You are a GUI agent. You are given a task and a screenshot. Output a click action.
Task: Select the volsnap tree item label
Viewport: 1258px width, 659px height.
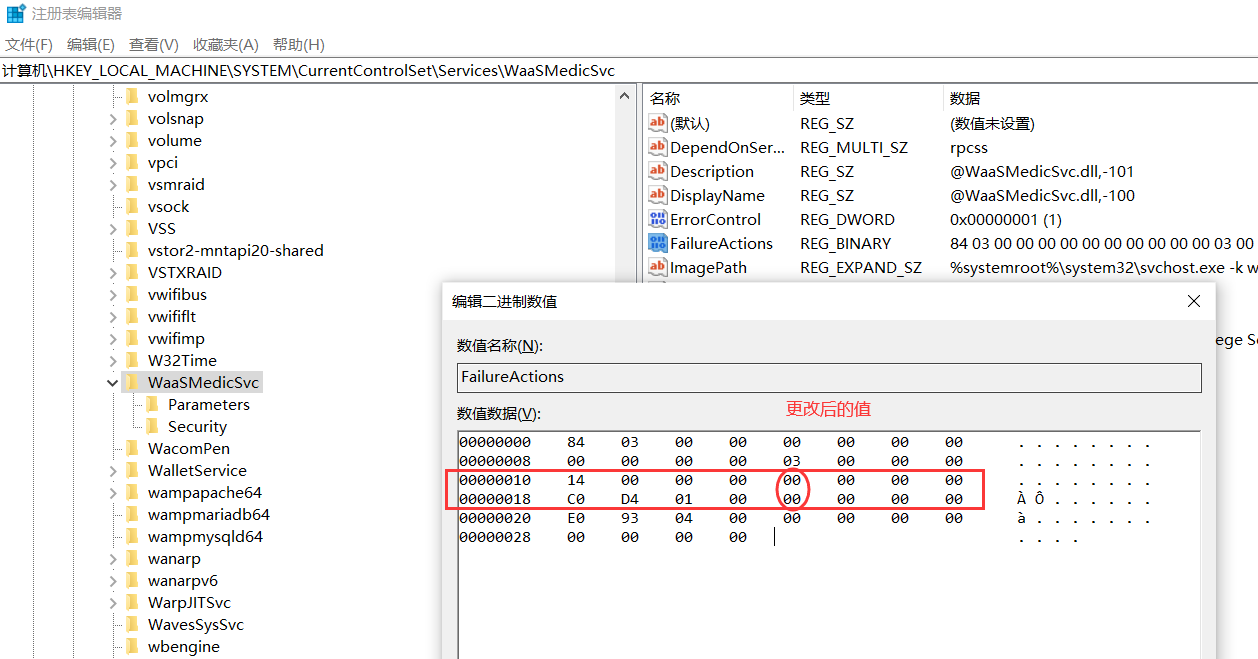coord(175,119)
